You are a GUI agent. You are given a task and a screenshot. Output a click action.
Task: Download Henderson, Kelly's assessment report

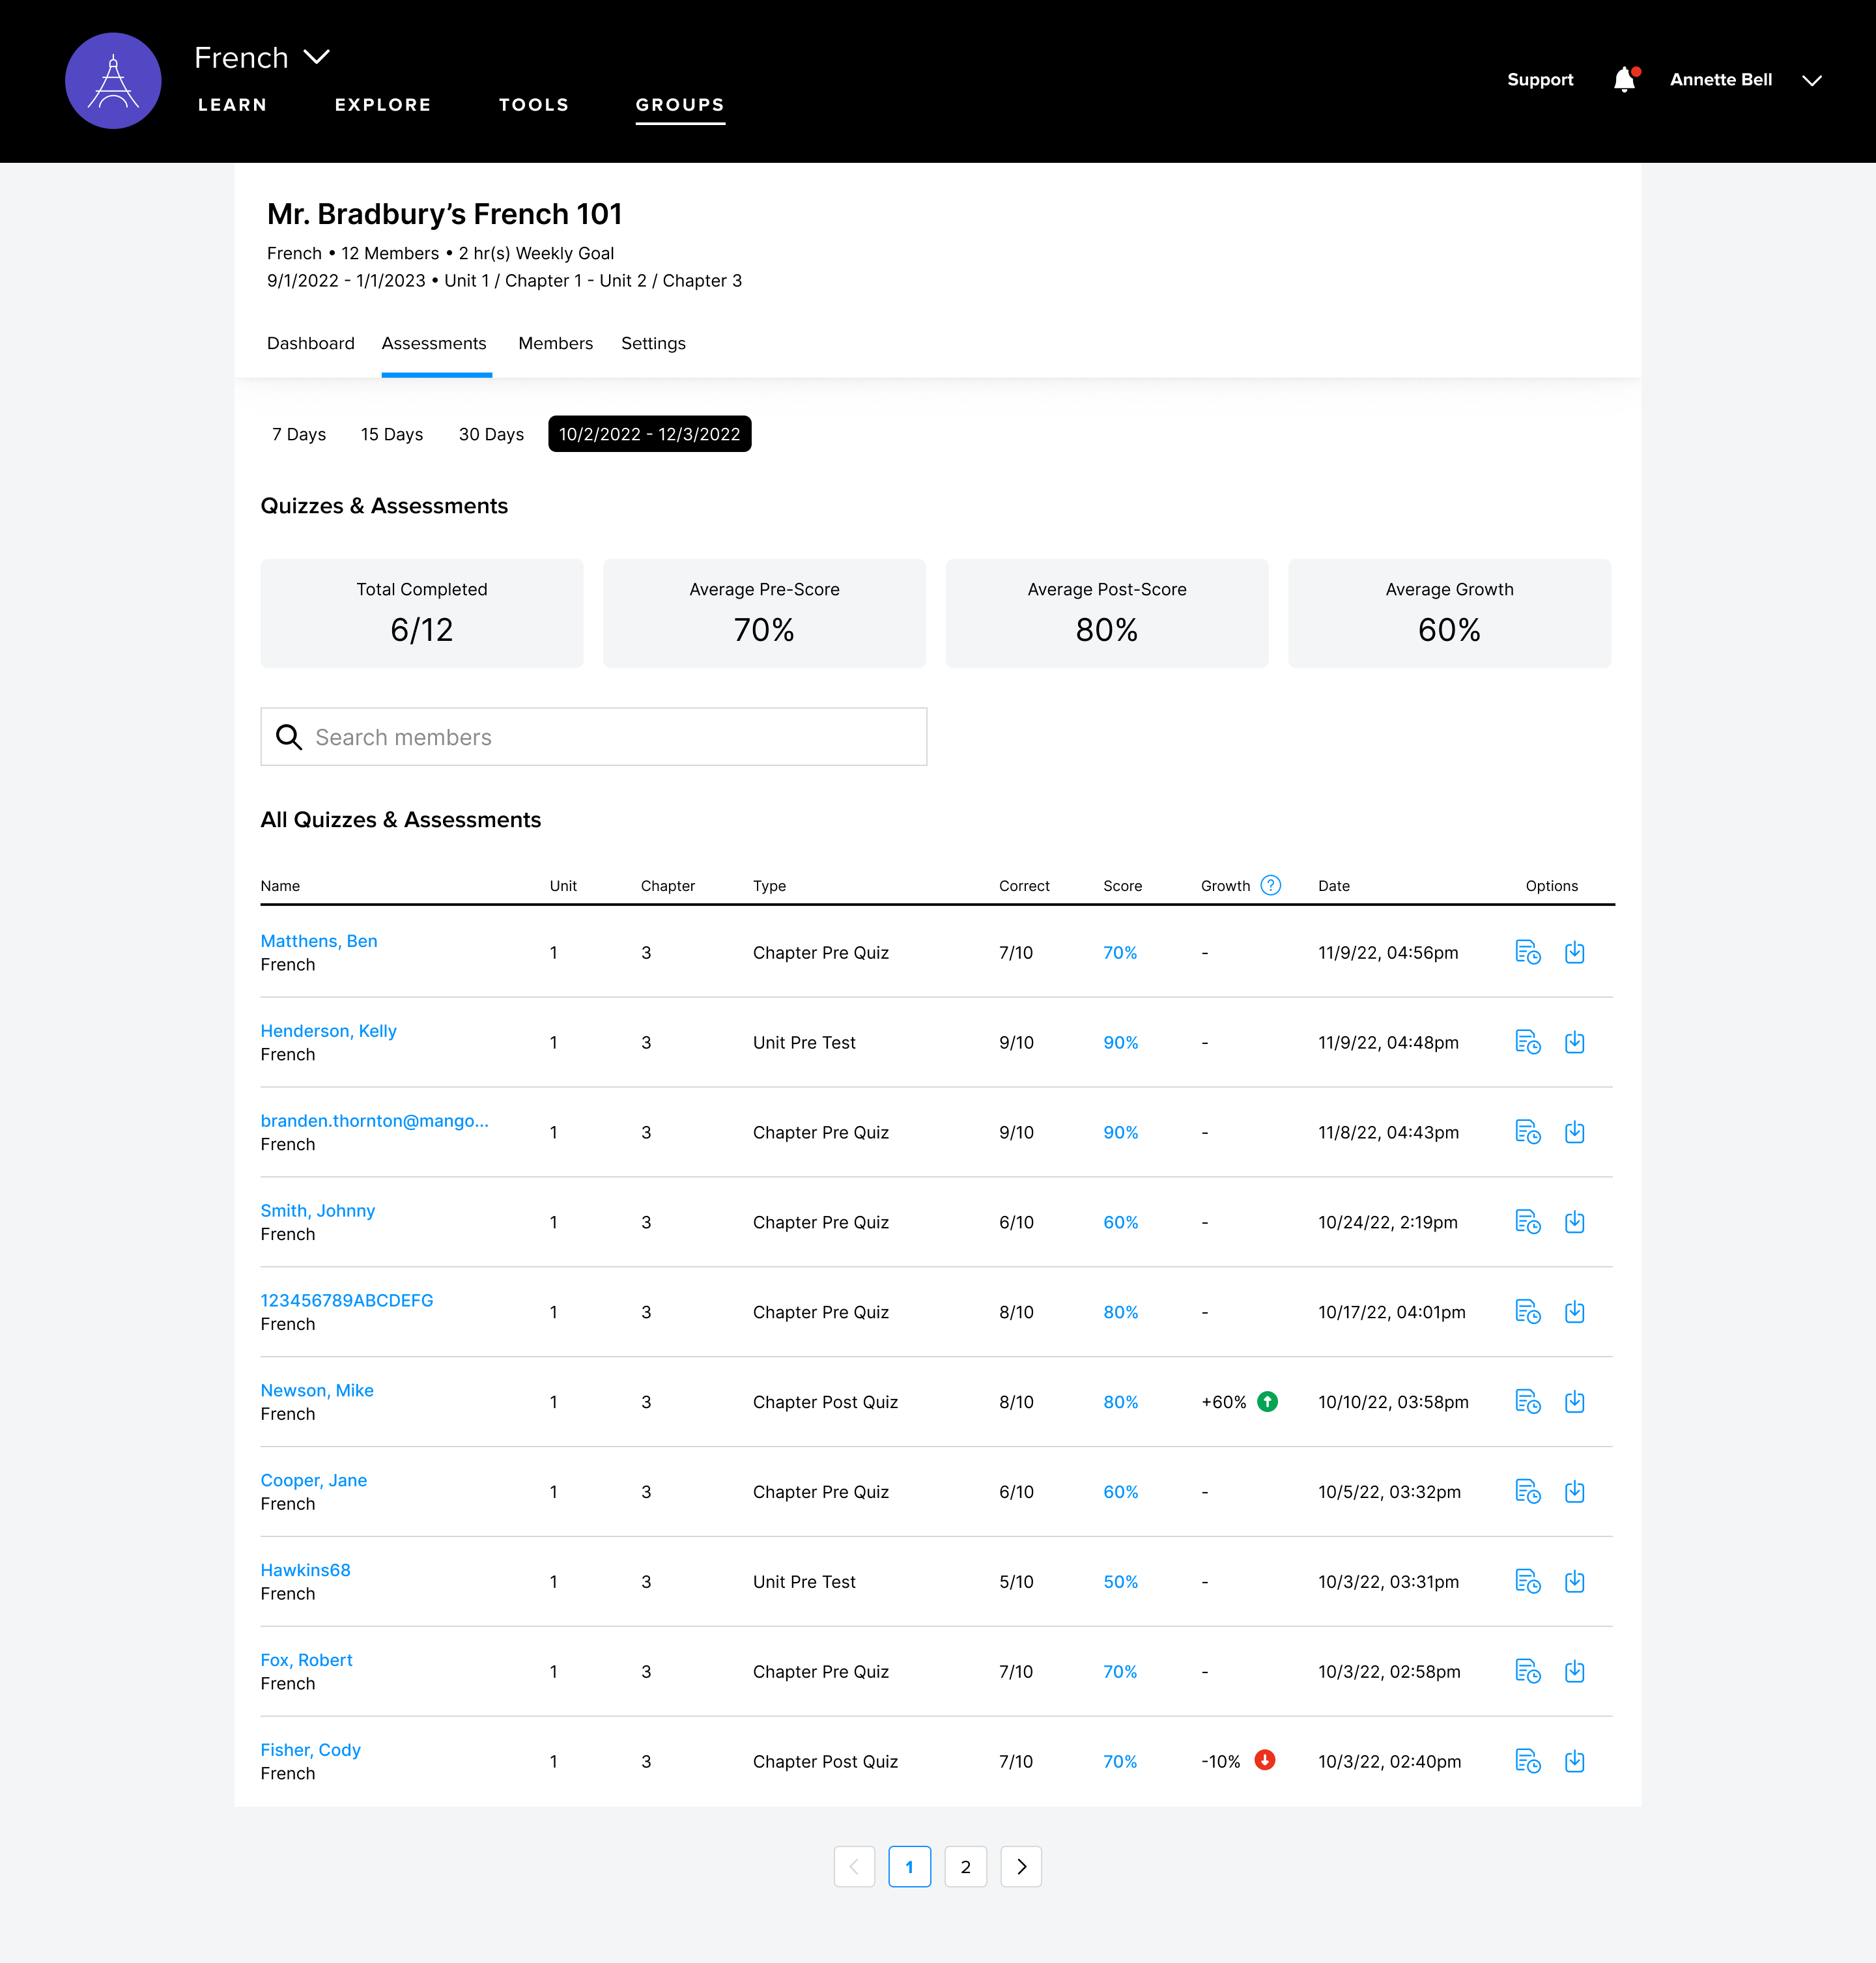tap(1575, 1042)
